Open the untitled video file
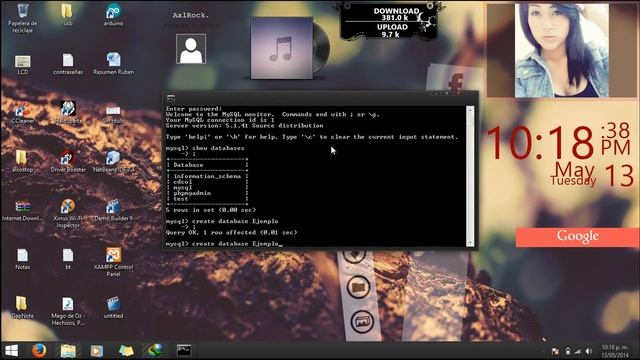Image resolution: width=640 pixels, height=360 pixels. 113,307
